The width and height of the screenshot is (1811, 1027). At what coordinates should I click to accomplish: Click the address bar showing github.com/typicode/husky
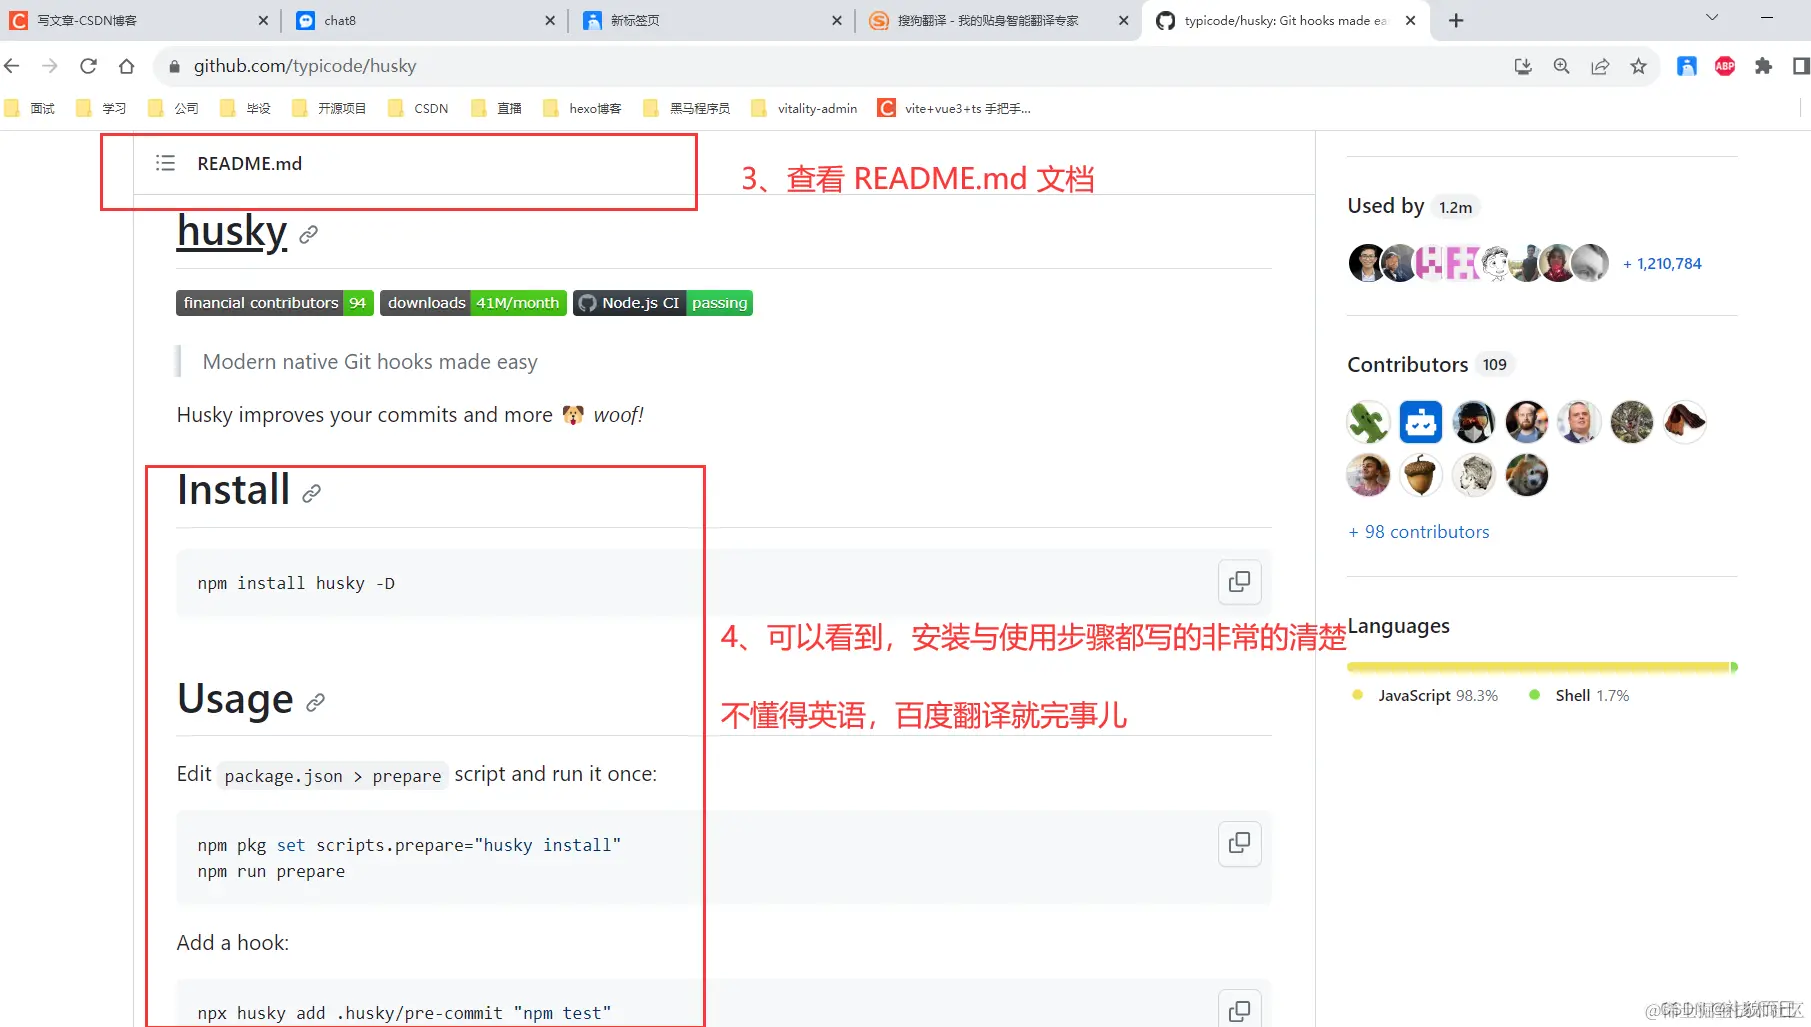[x=305, y=66]
